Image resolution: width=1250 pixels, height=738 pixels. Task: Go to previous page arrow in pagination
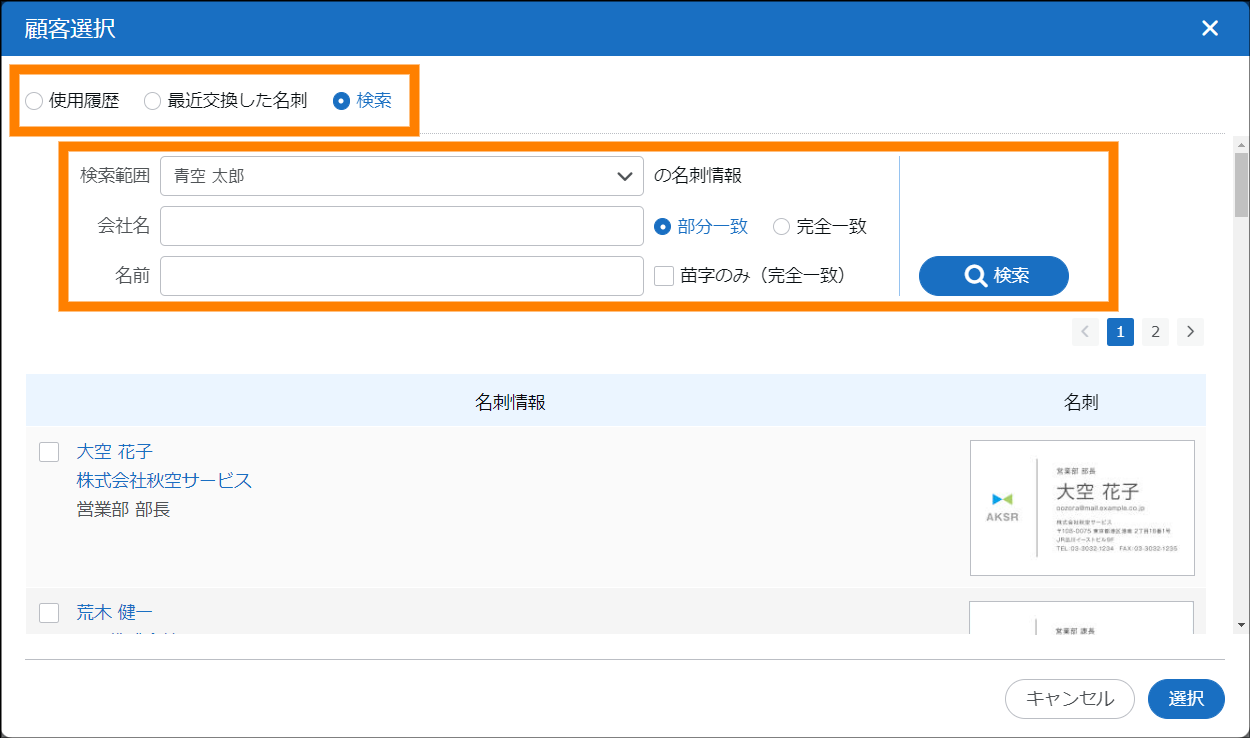(x=1085, y=332)
